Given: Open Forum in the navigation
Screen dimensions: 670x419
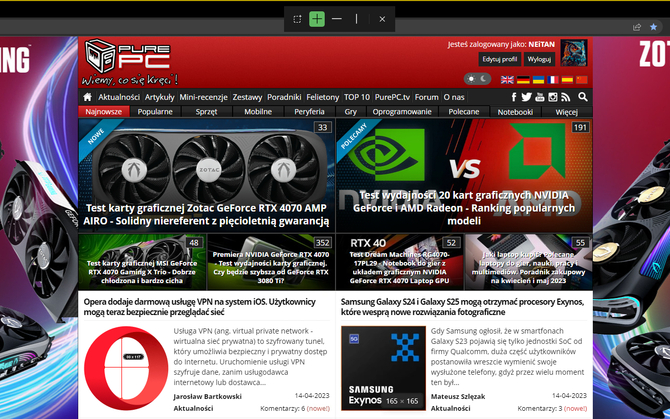Looking at the screenshot, I should point(426,97).
